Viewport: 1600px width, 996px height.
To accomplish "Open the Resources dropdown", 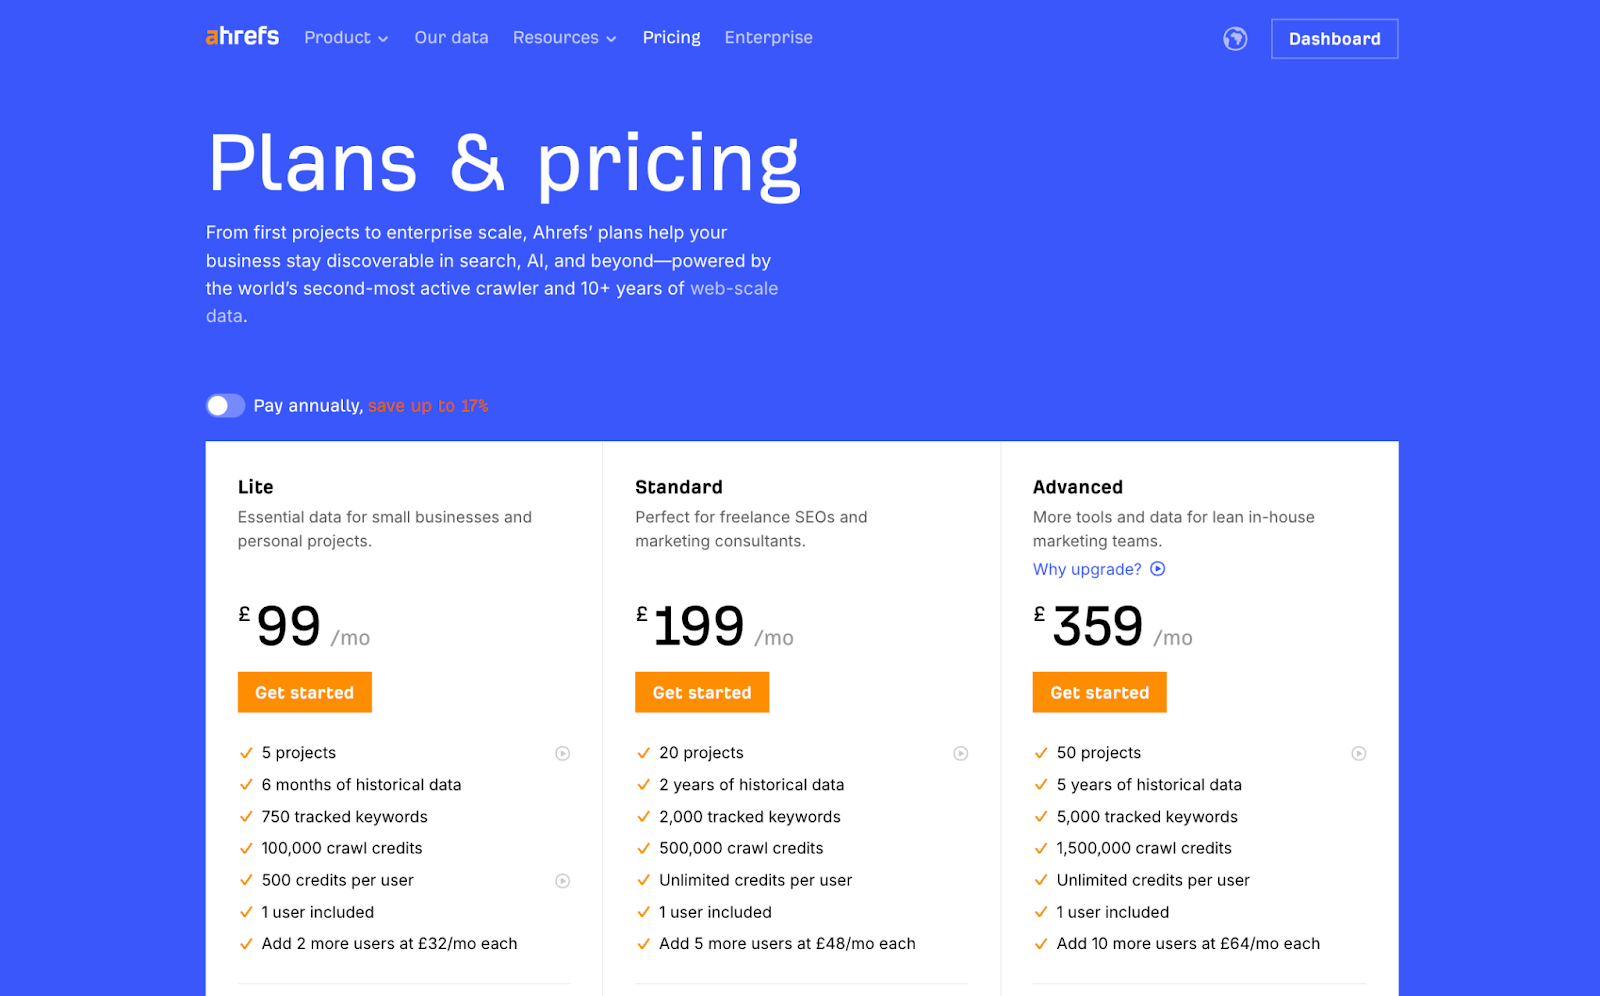I will [564, 37].
